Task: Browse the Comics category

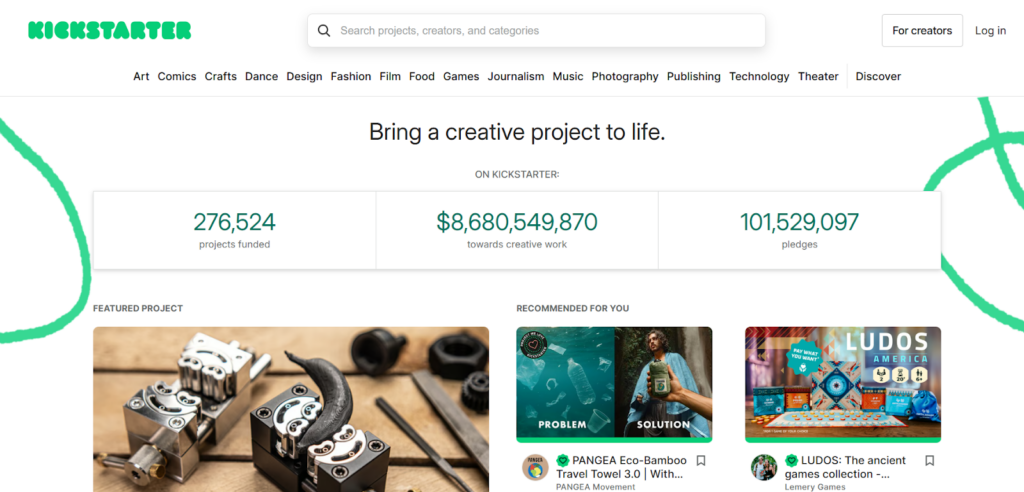Action: tap(177, 76)
